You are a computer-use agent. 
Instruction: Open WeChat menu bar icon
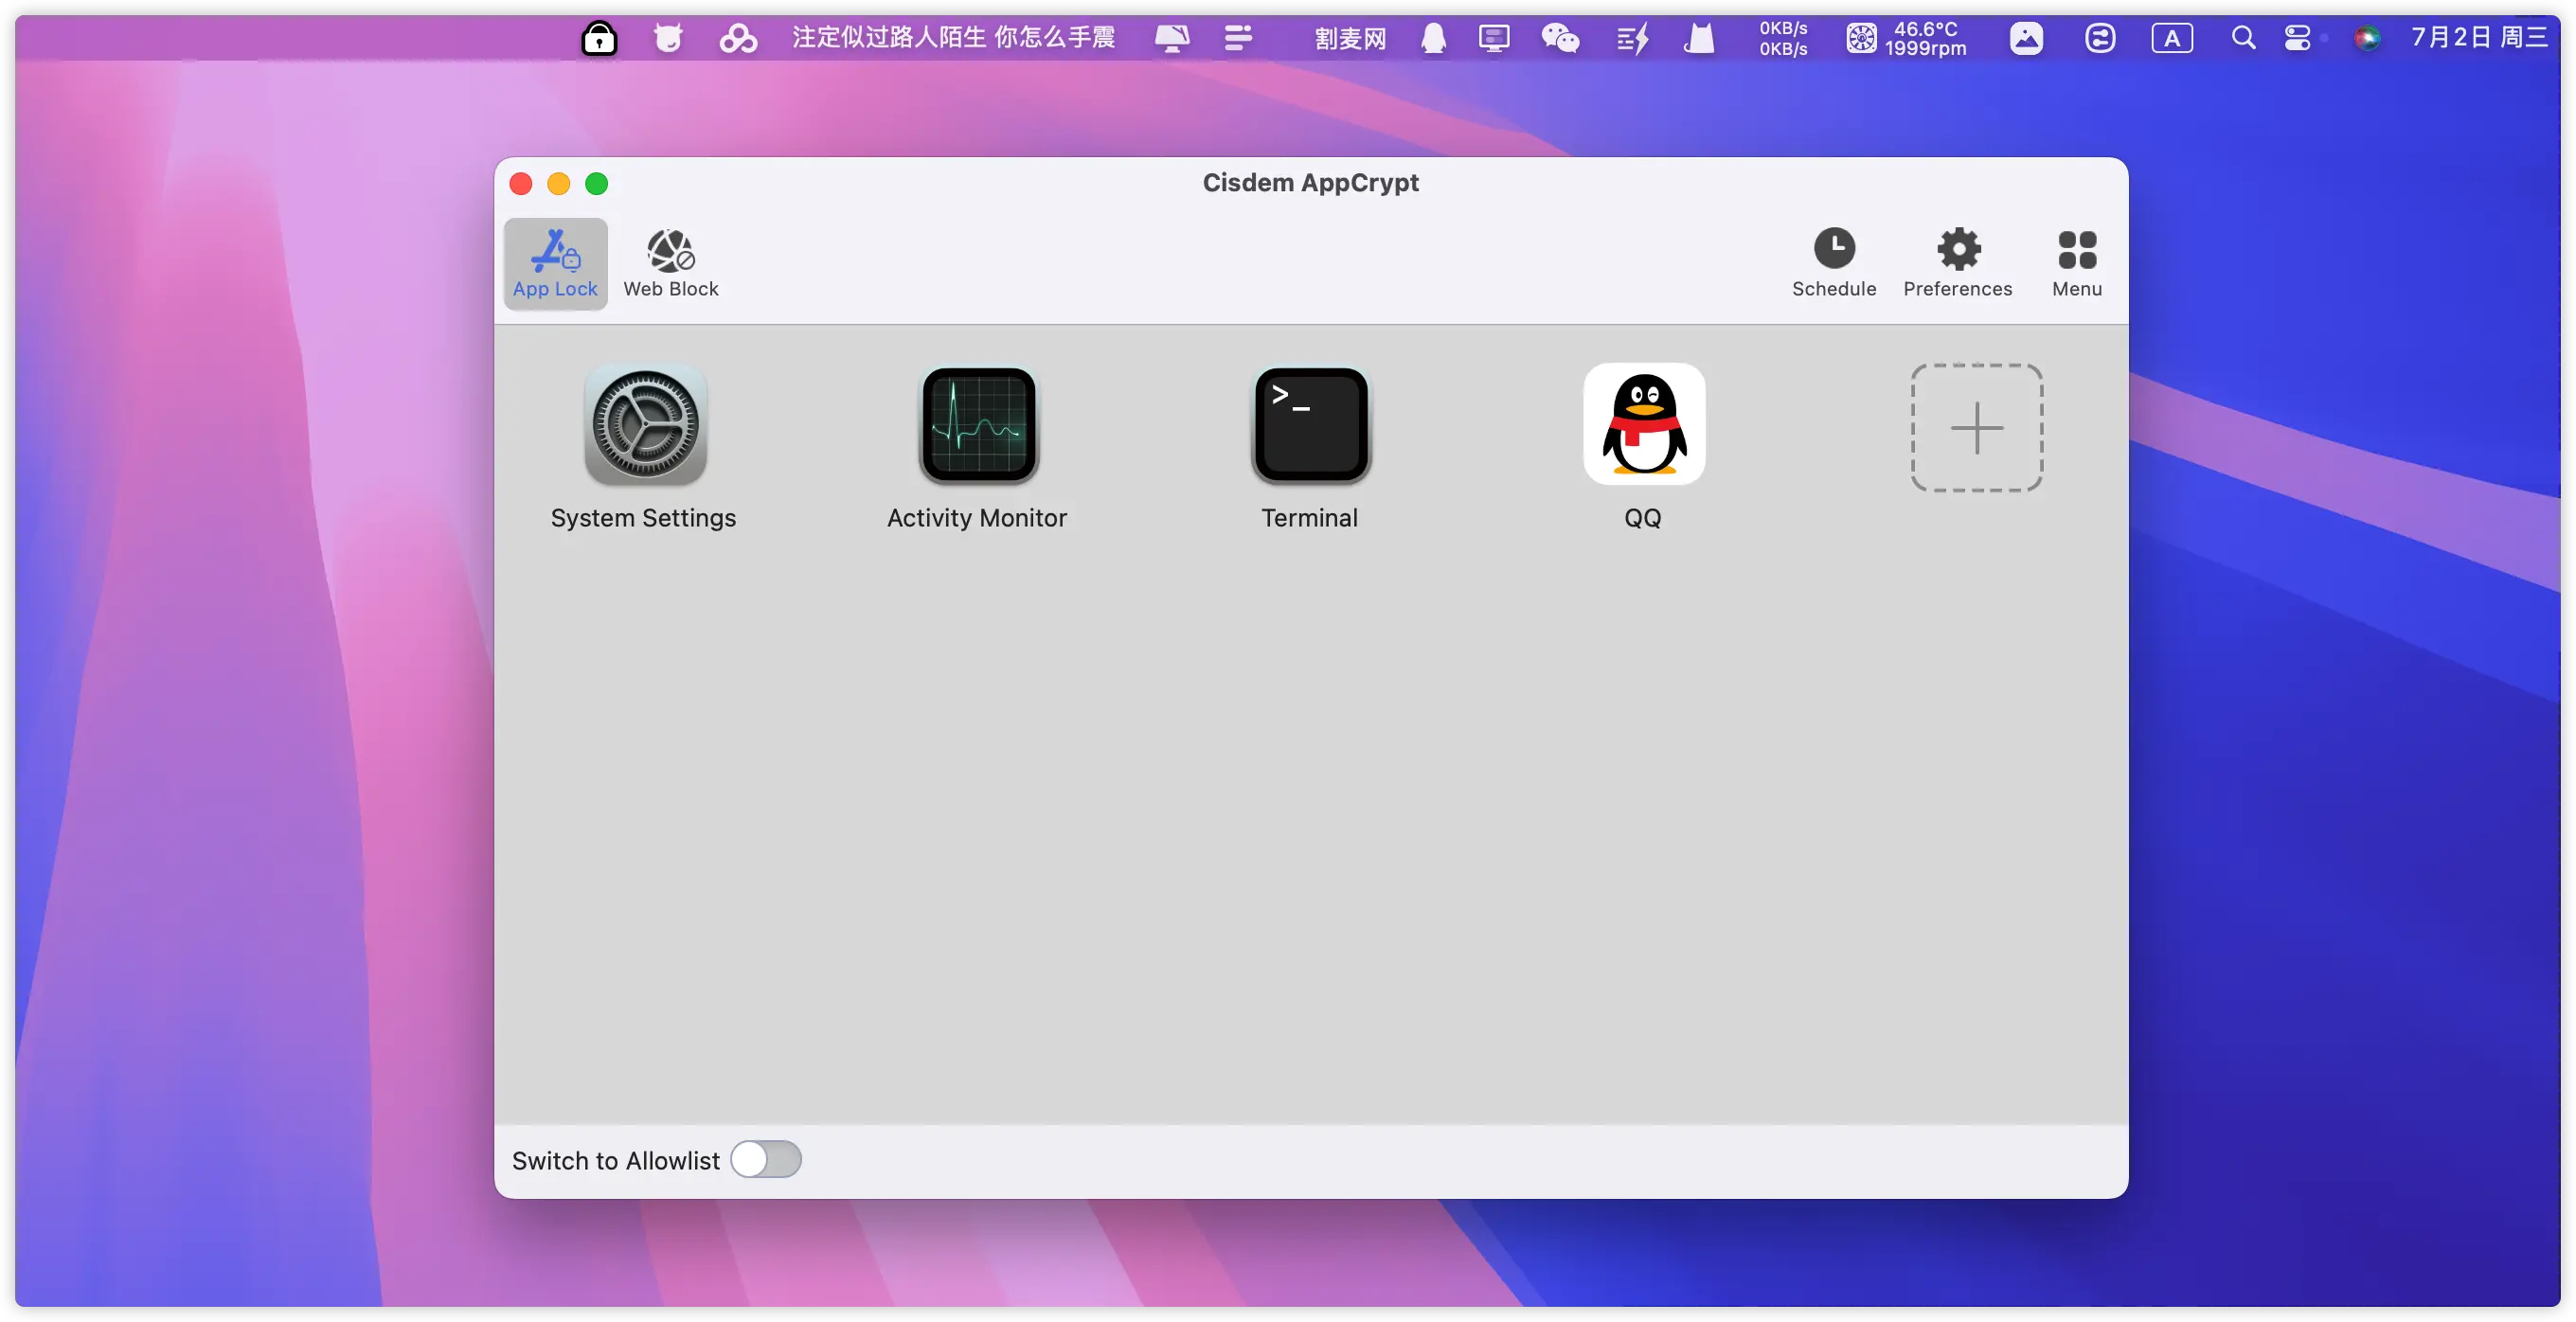[x=1559, y=38]
